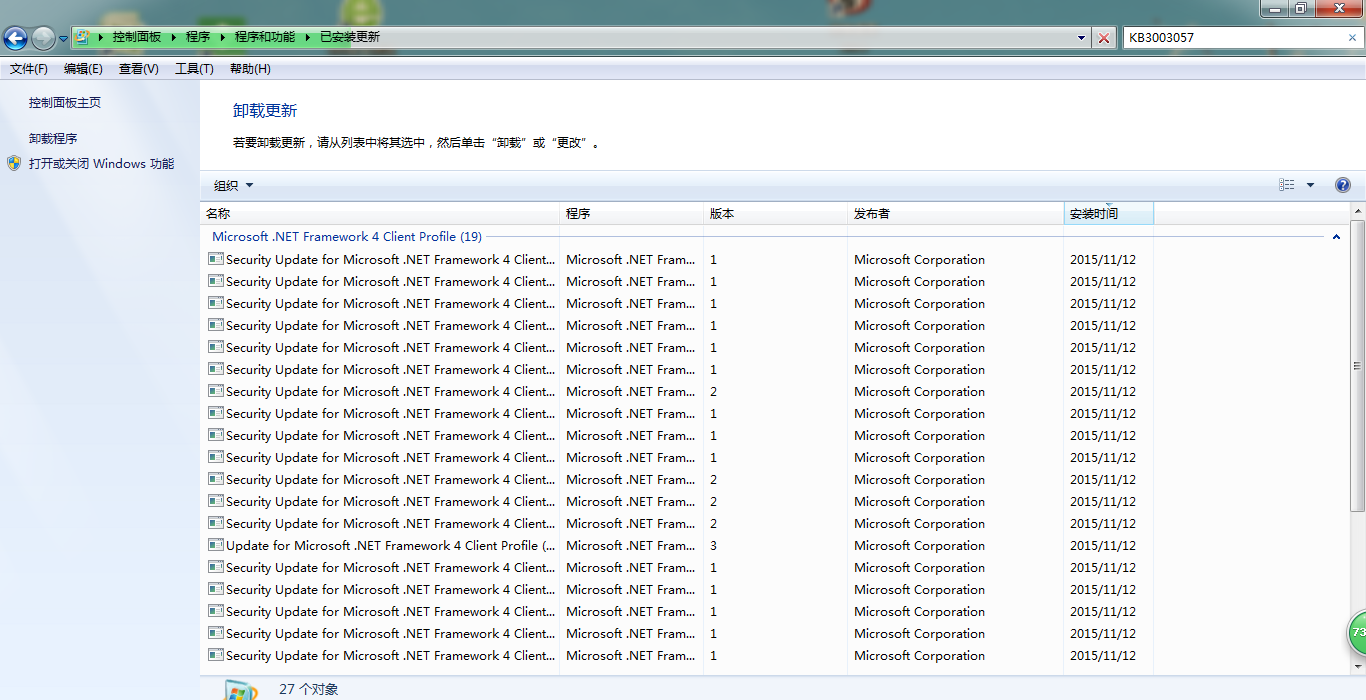The height and width of the screenshot is (700, 1366).
Task: Sort by 版本 column header
Action: coord(775,214)
